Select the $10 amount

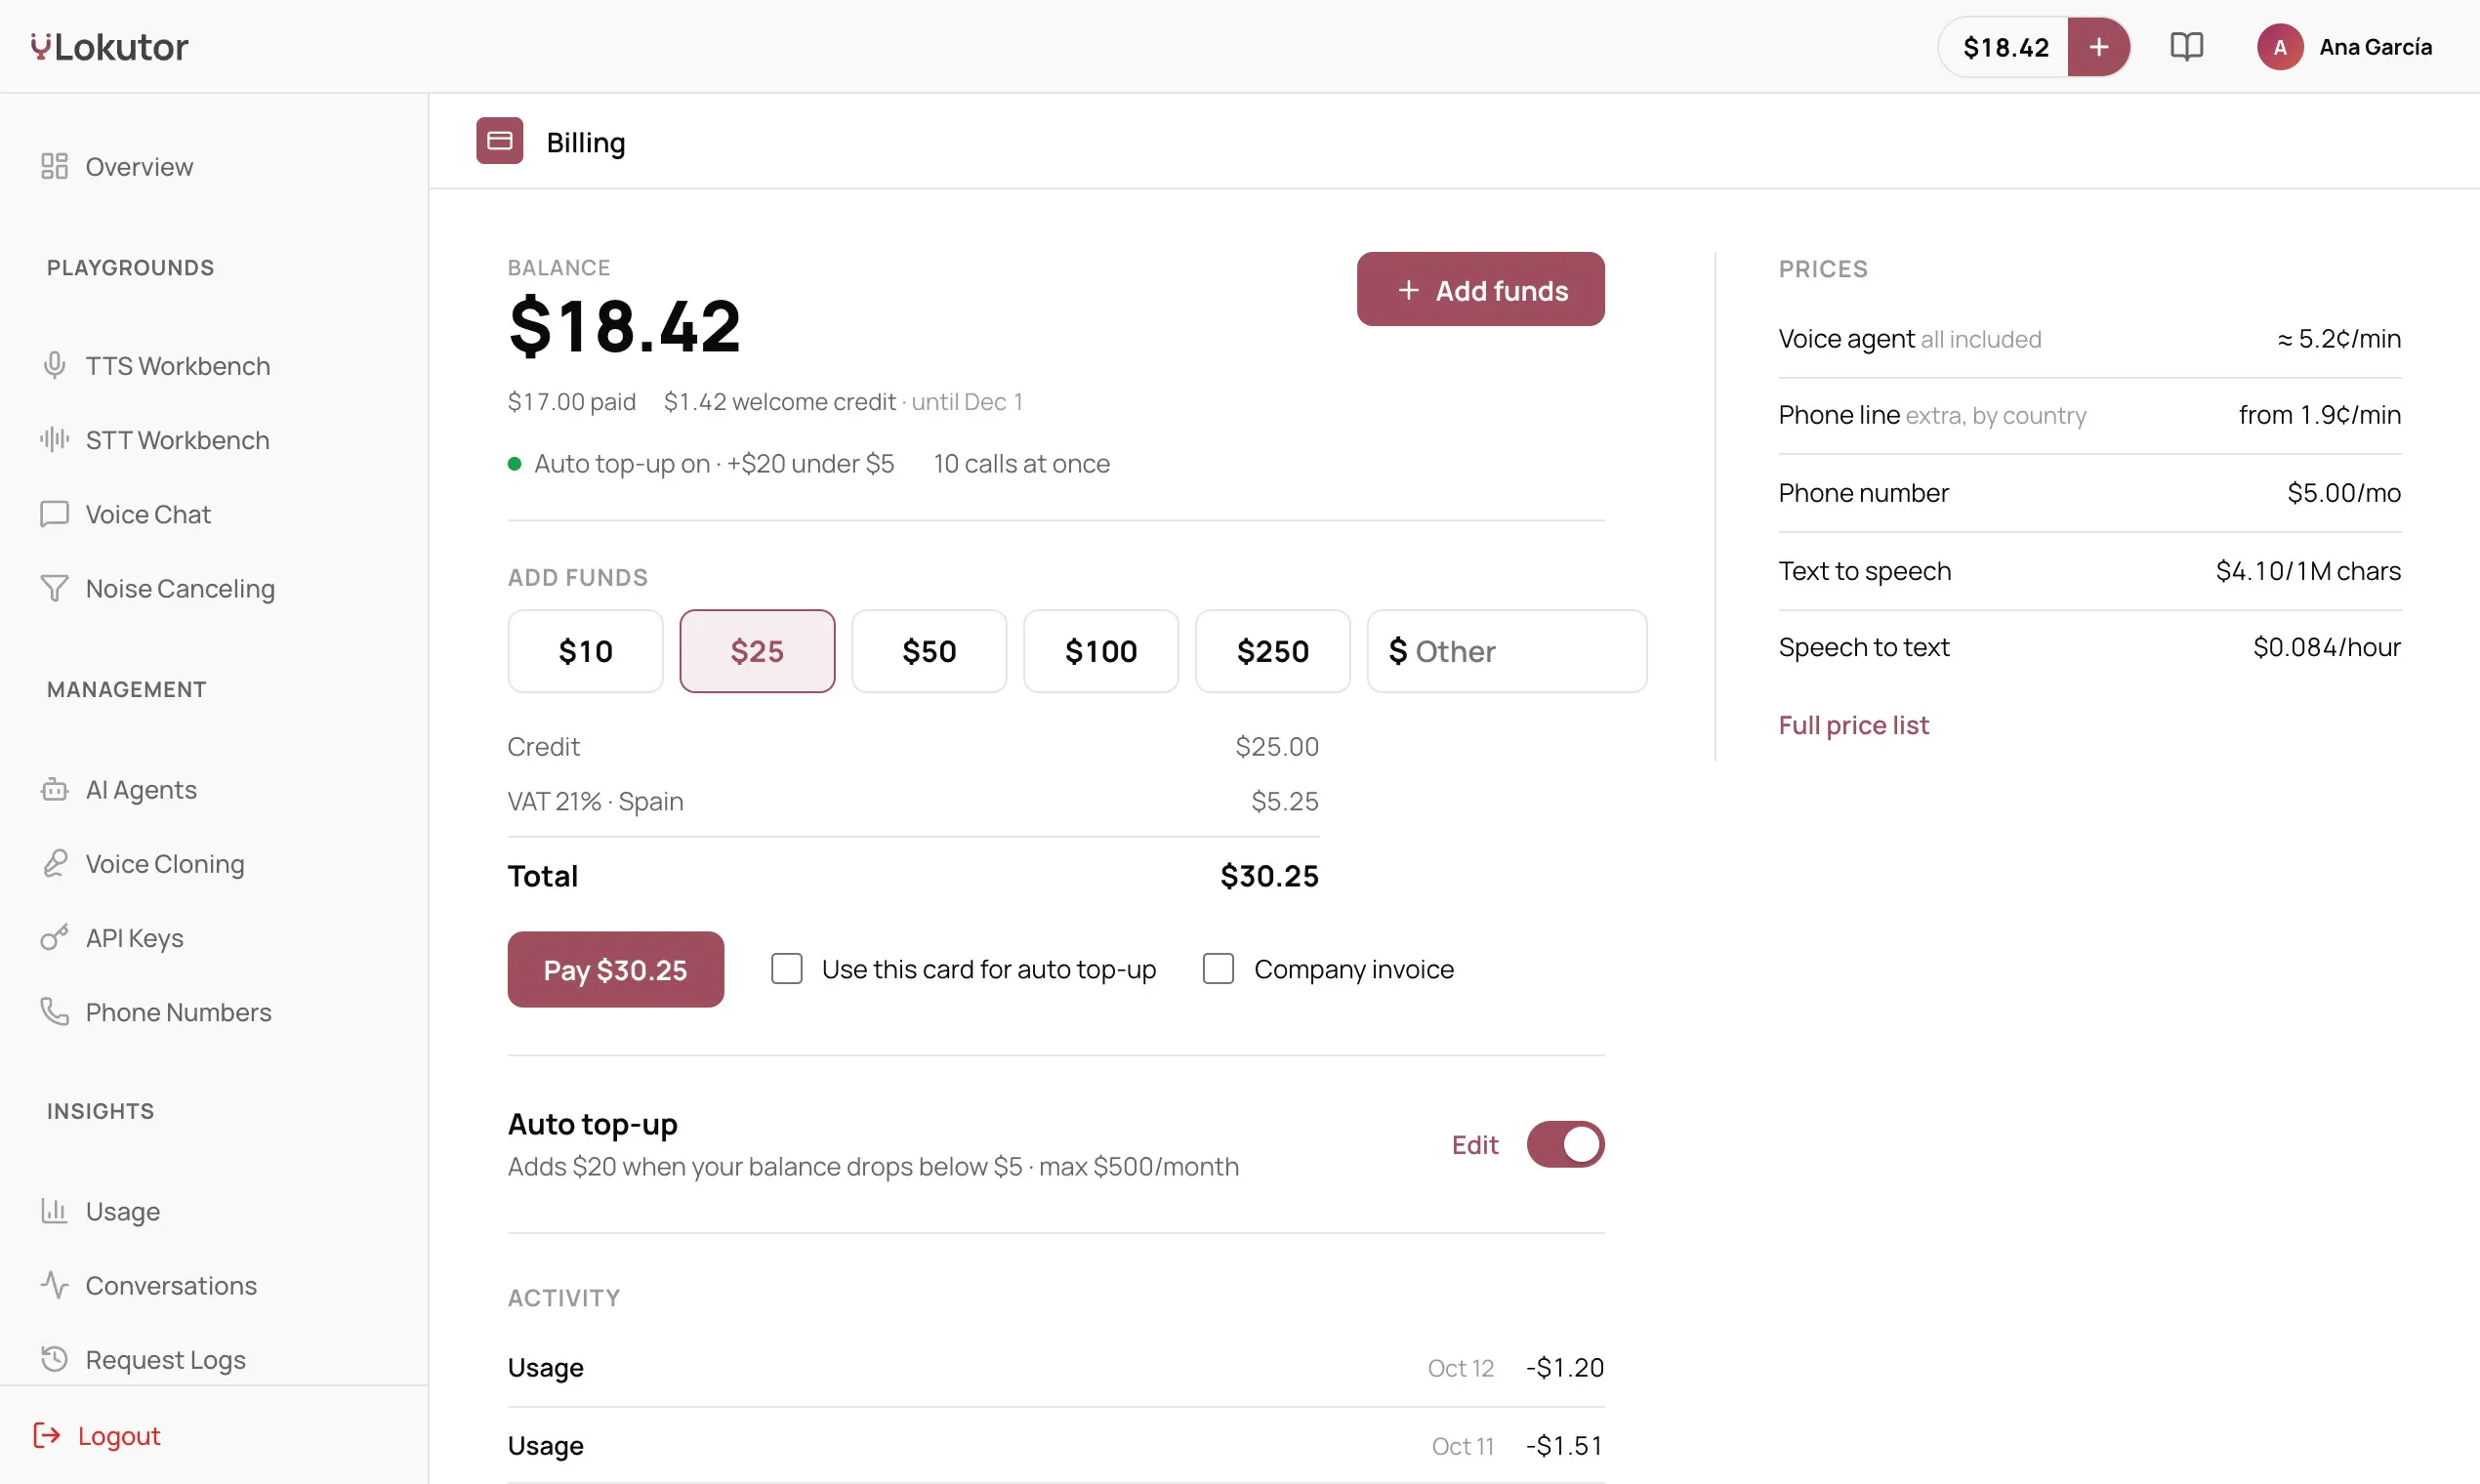click(x=585, y=651)
